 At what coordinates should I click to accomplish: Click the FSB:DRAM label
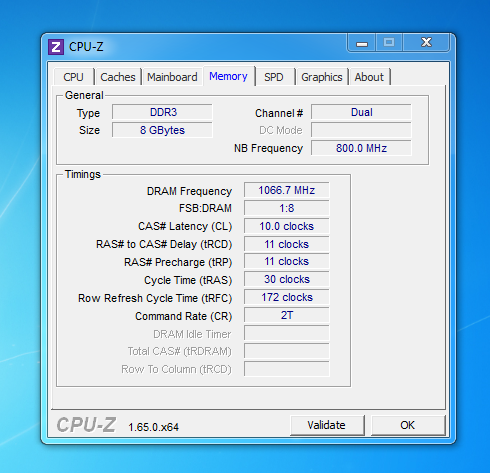tap(205, 208)
